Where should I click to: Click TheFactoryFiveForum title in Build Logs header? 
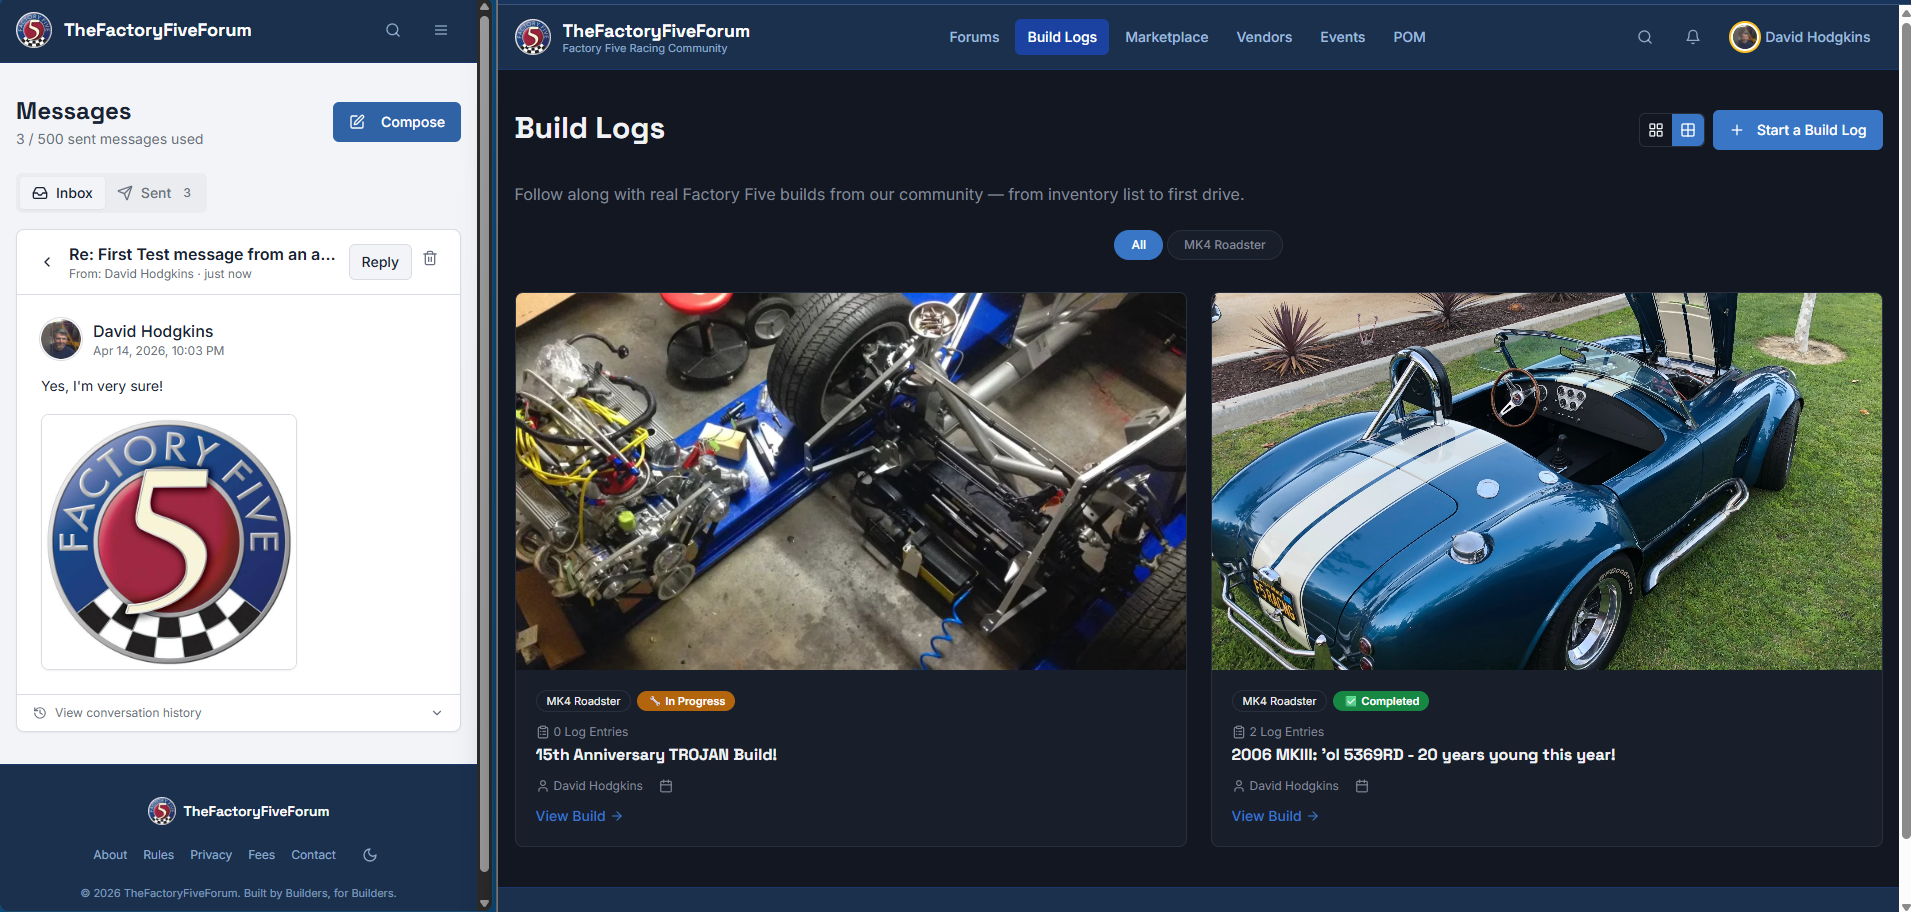656,31
